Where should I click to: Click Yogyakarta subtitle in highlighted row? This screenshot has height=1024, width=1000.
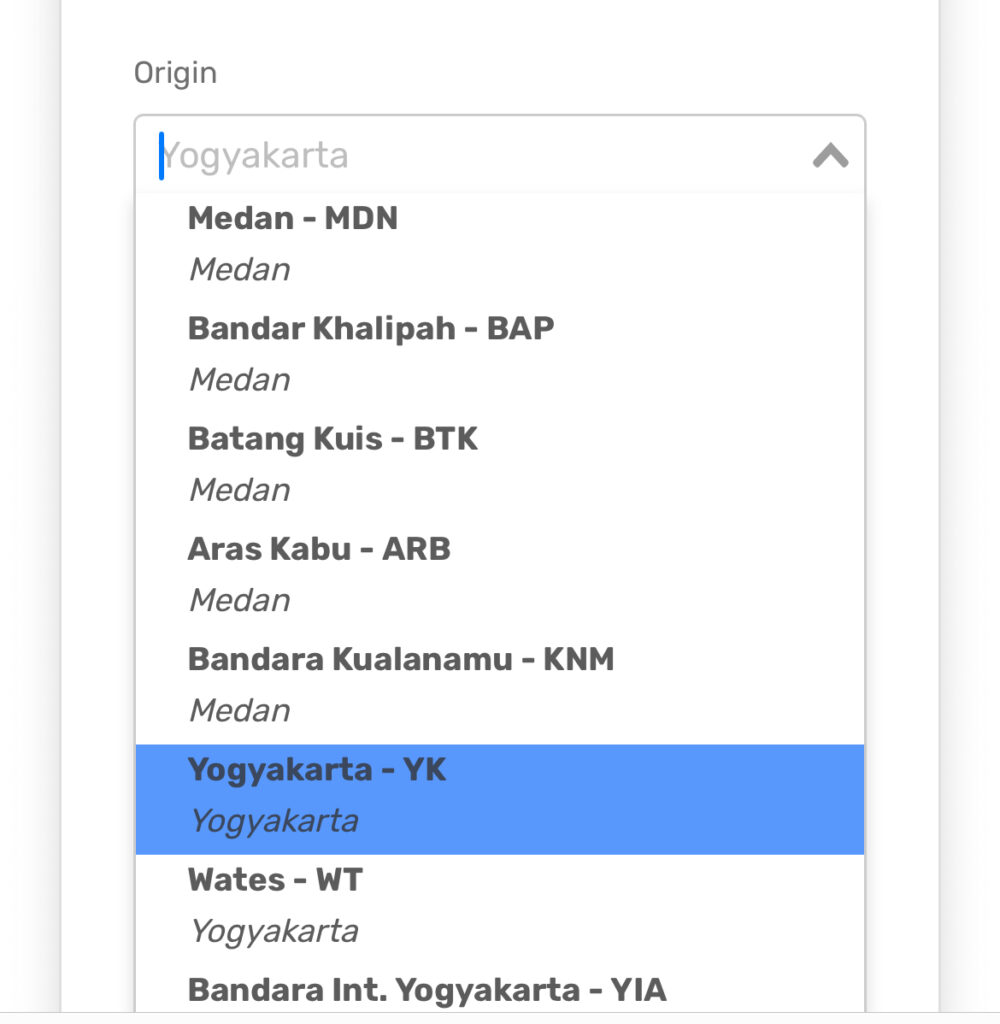pos(274,822)
